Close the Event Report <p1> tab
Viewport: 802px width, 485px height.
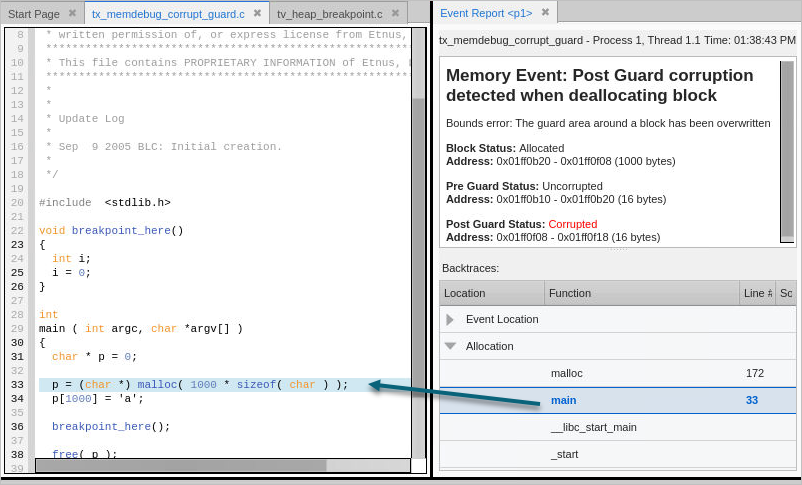(x=545, y=13)
